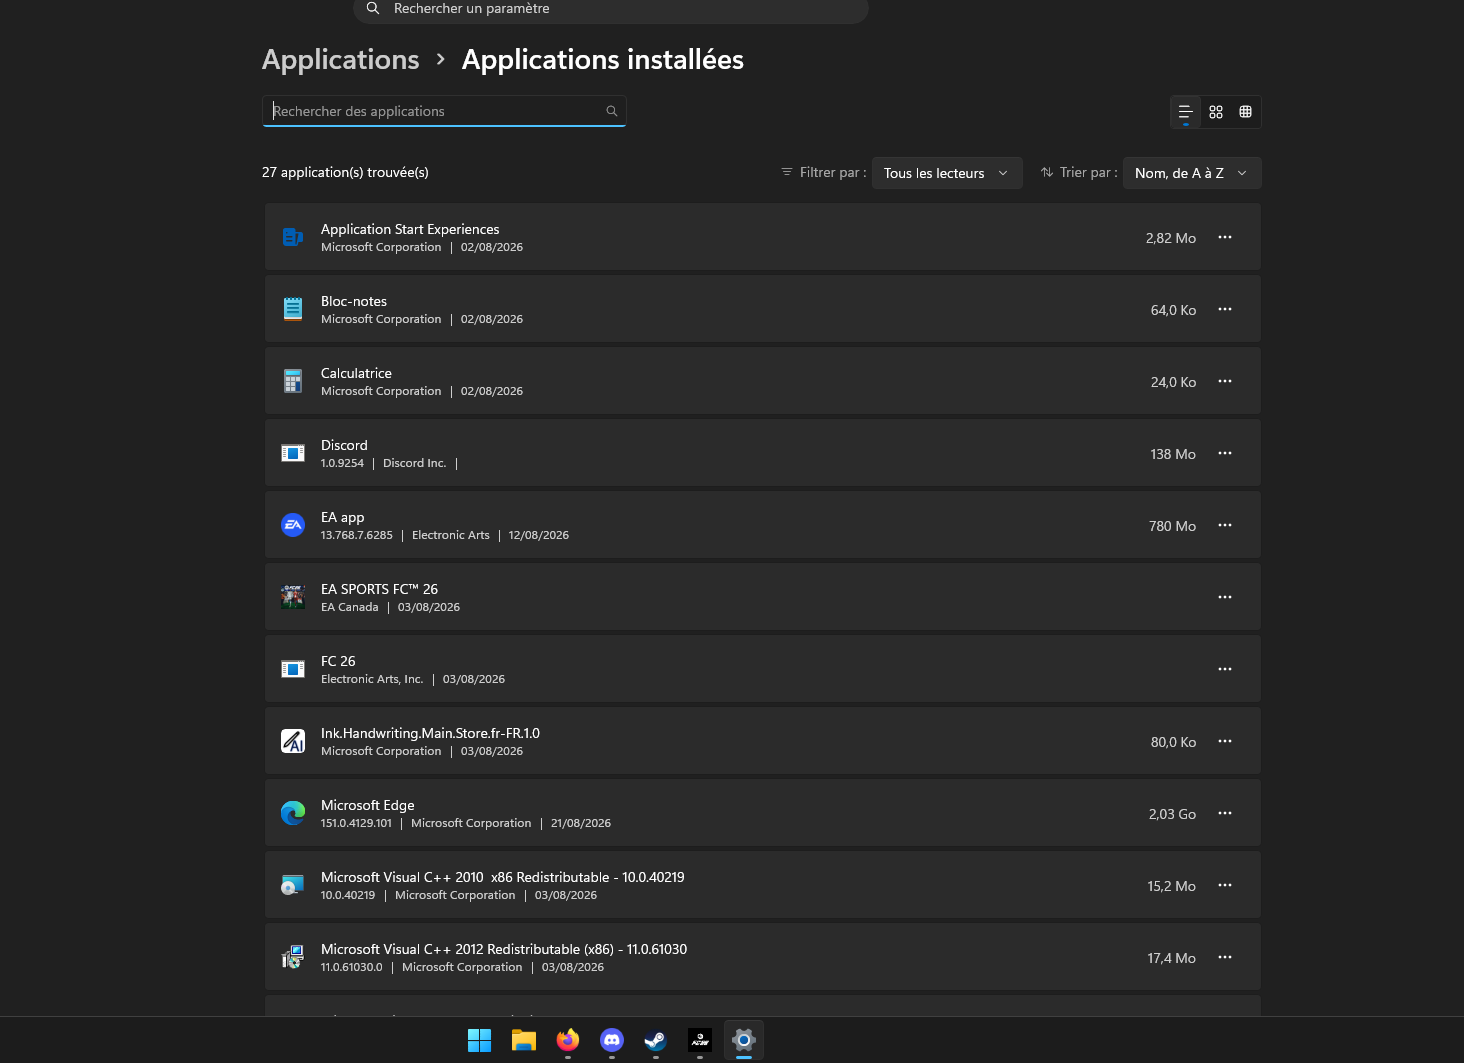Click the Bloc-notes notepad icon

pyautogui.click(x=293, y=309)
